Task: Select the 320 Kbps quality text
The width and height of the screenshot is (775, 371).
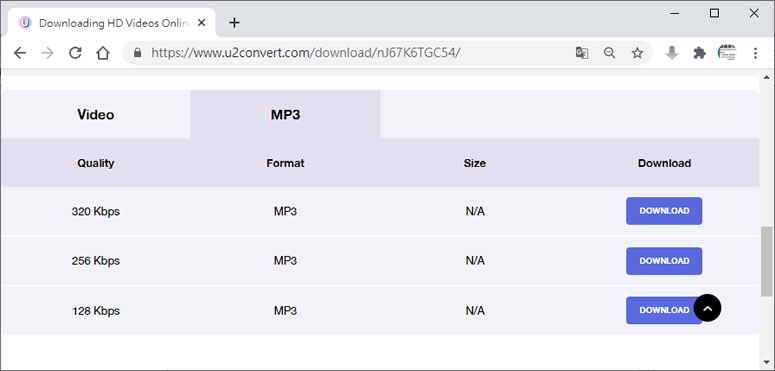Action: (95, 211)
